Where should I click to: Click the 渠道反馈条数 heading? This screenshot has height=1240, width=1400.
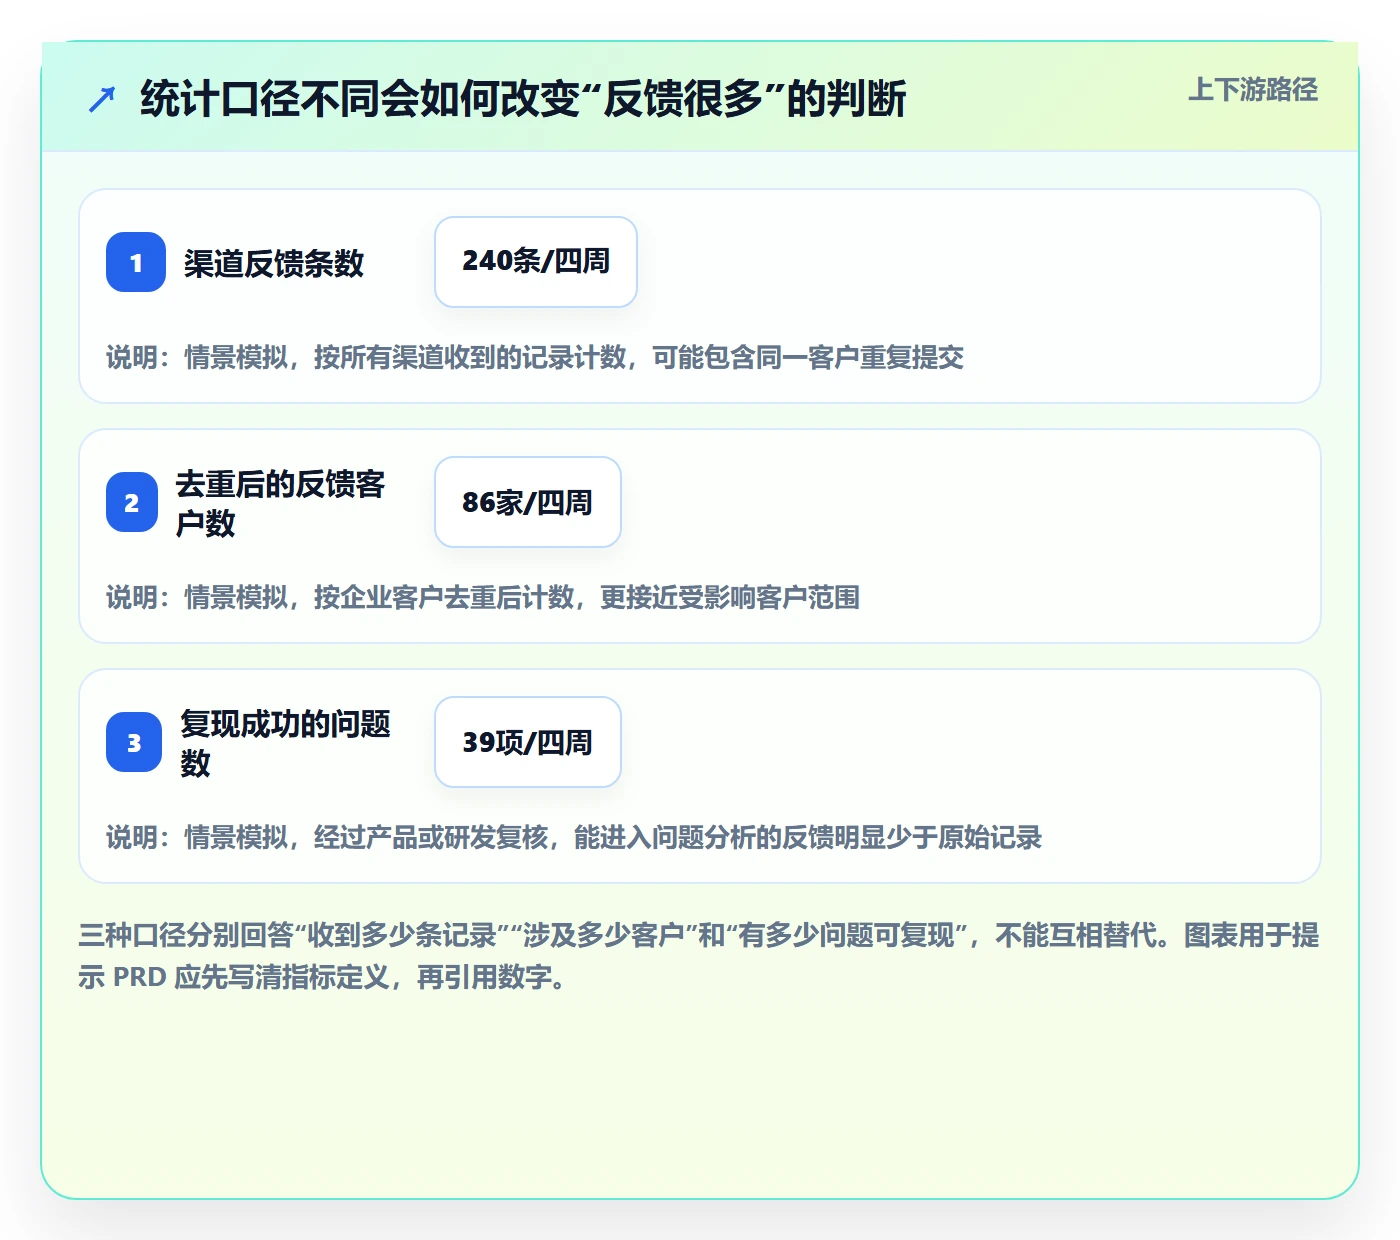(x=274, y=263)
